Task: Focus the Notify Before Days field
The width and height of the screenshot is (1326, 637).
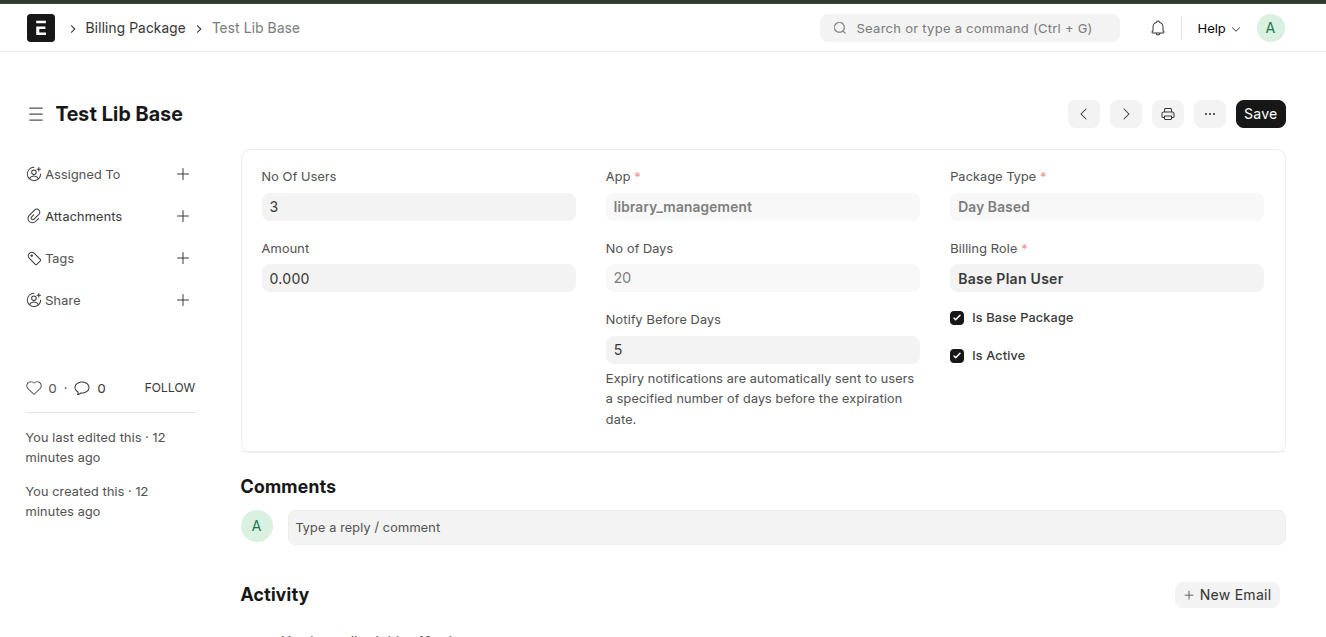Action: click(762, 350)
